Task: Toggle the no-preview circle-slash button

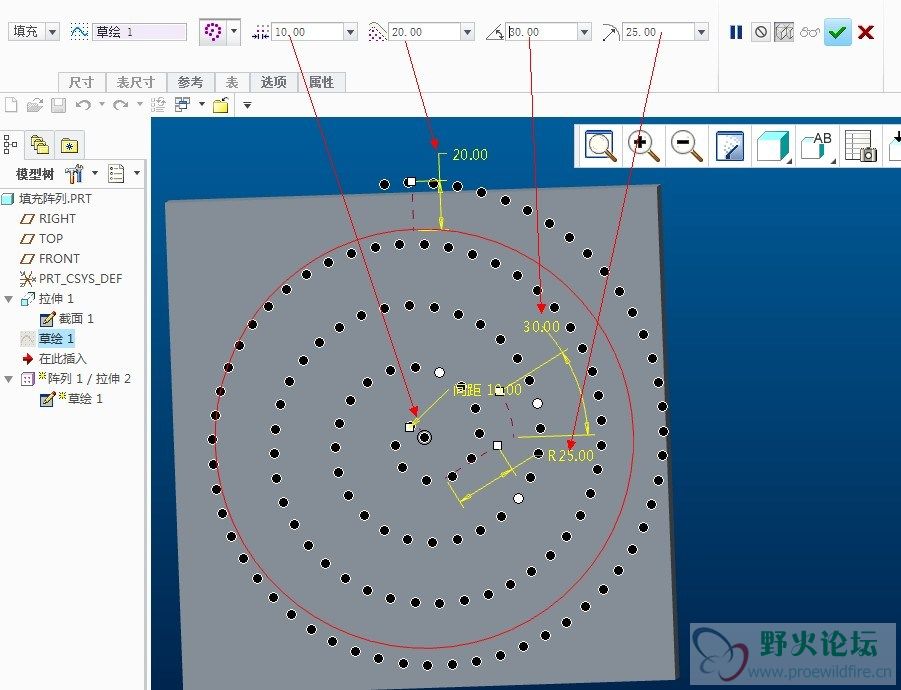Action: 761,32
